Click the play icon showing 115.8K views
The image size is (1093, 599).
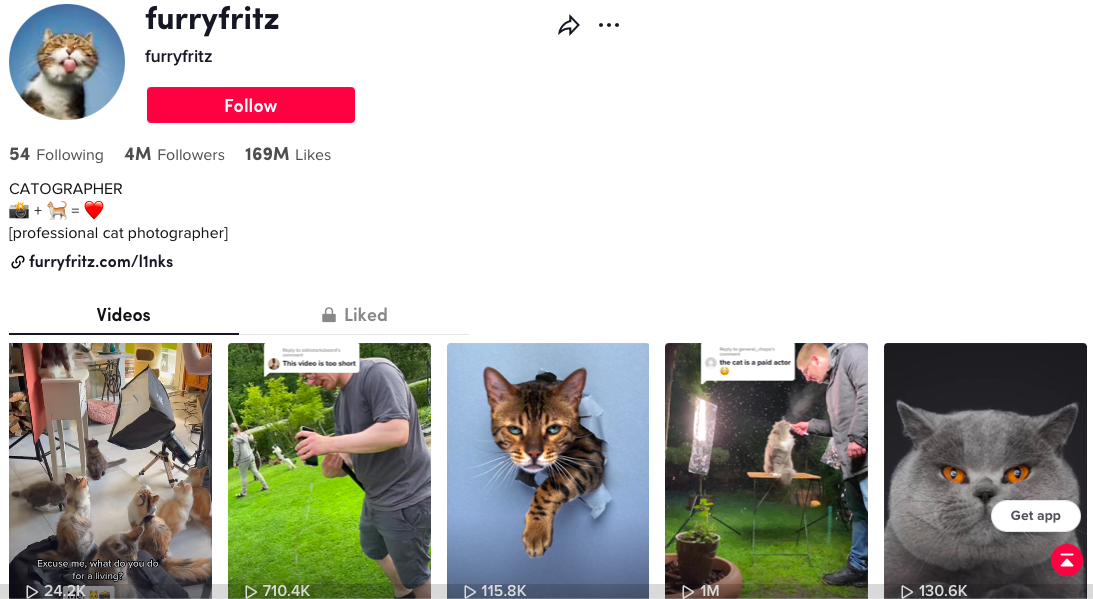[x=470, y=591]
